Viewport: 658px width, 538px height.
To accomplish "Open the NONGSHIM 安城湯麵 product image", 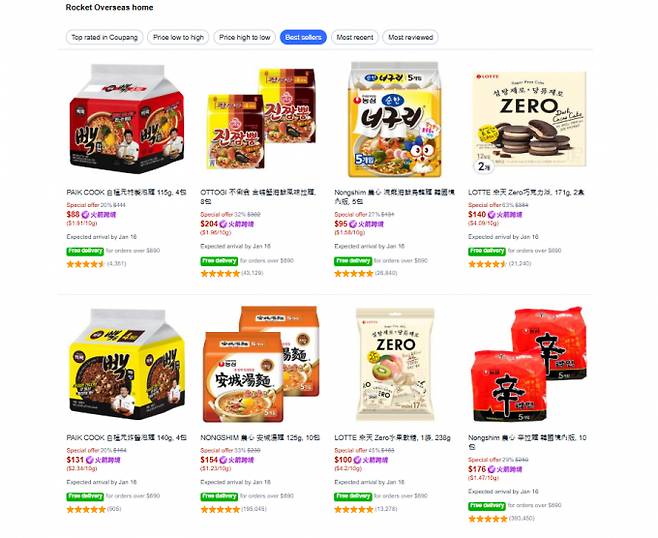I will [x=261, y=364].
